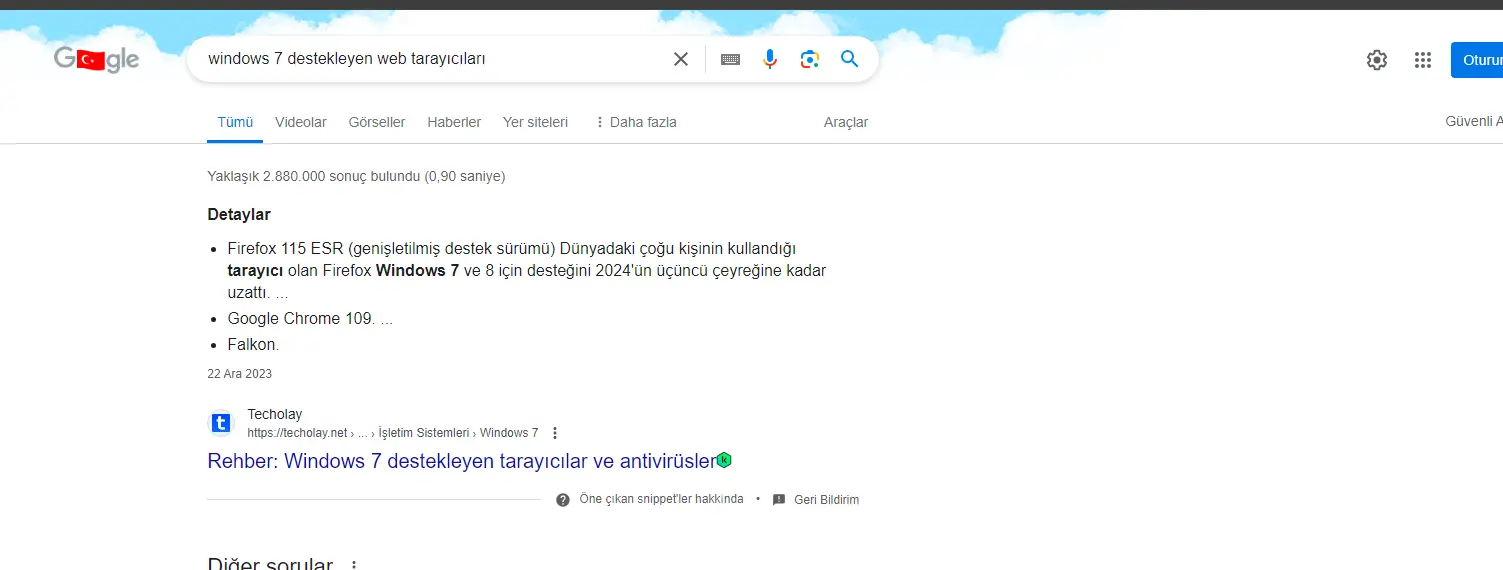Search by image with Lens icon
This screenshot has width=1503, height=570.
[810, 59]
